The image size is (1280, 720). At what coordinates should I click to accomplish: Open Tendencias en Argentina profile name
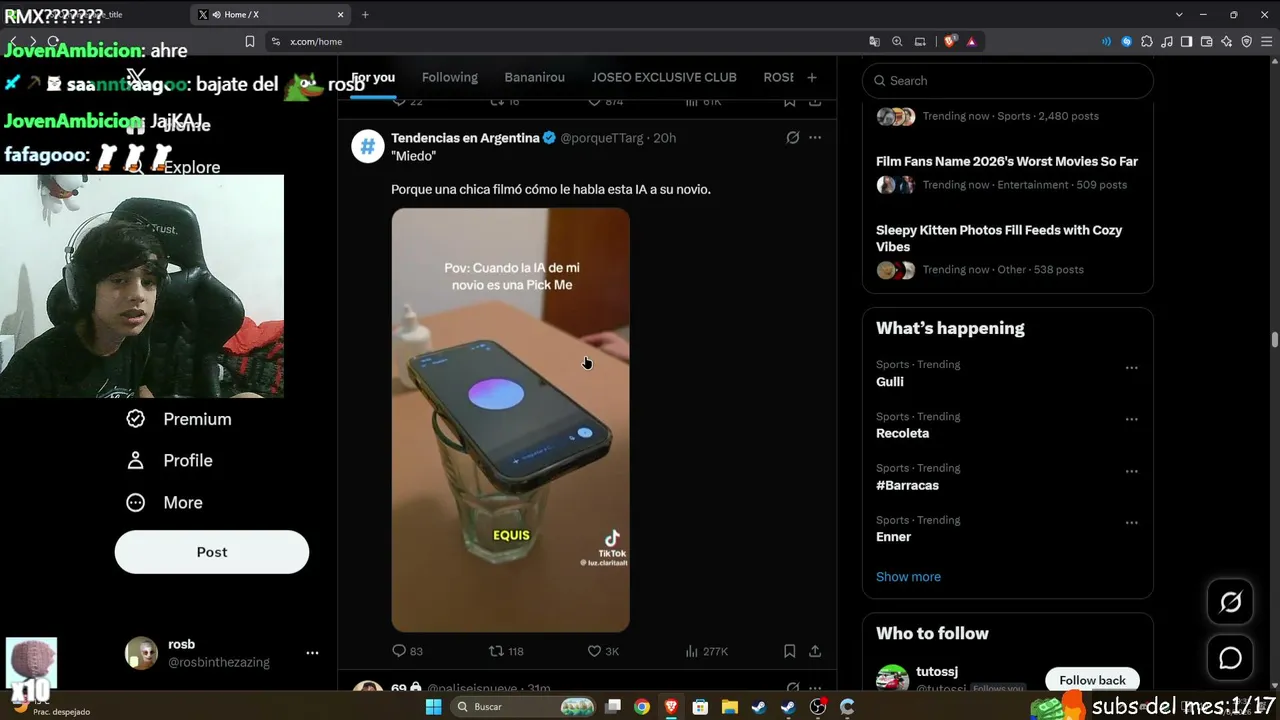(465, 138)
